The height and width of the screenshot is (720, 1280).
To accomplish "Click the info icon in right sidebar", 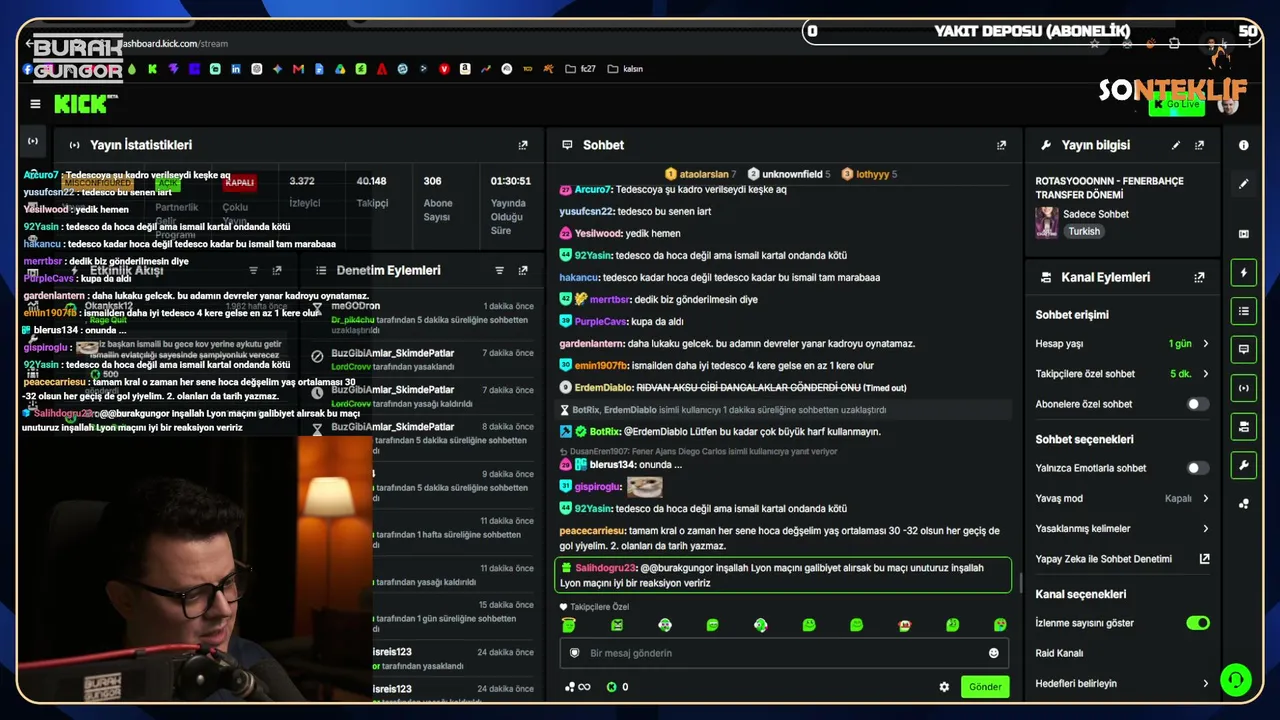I will click(1244, 145).
